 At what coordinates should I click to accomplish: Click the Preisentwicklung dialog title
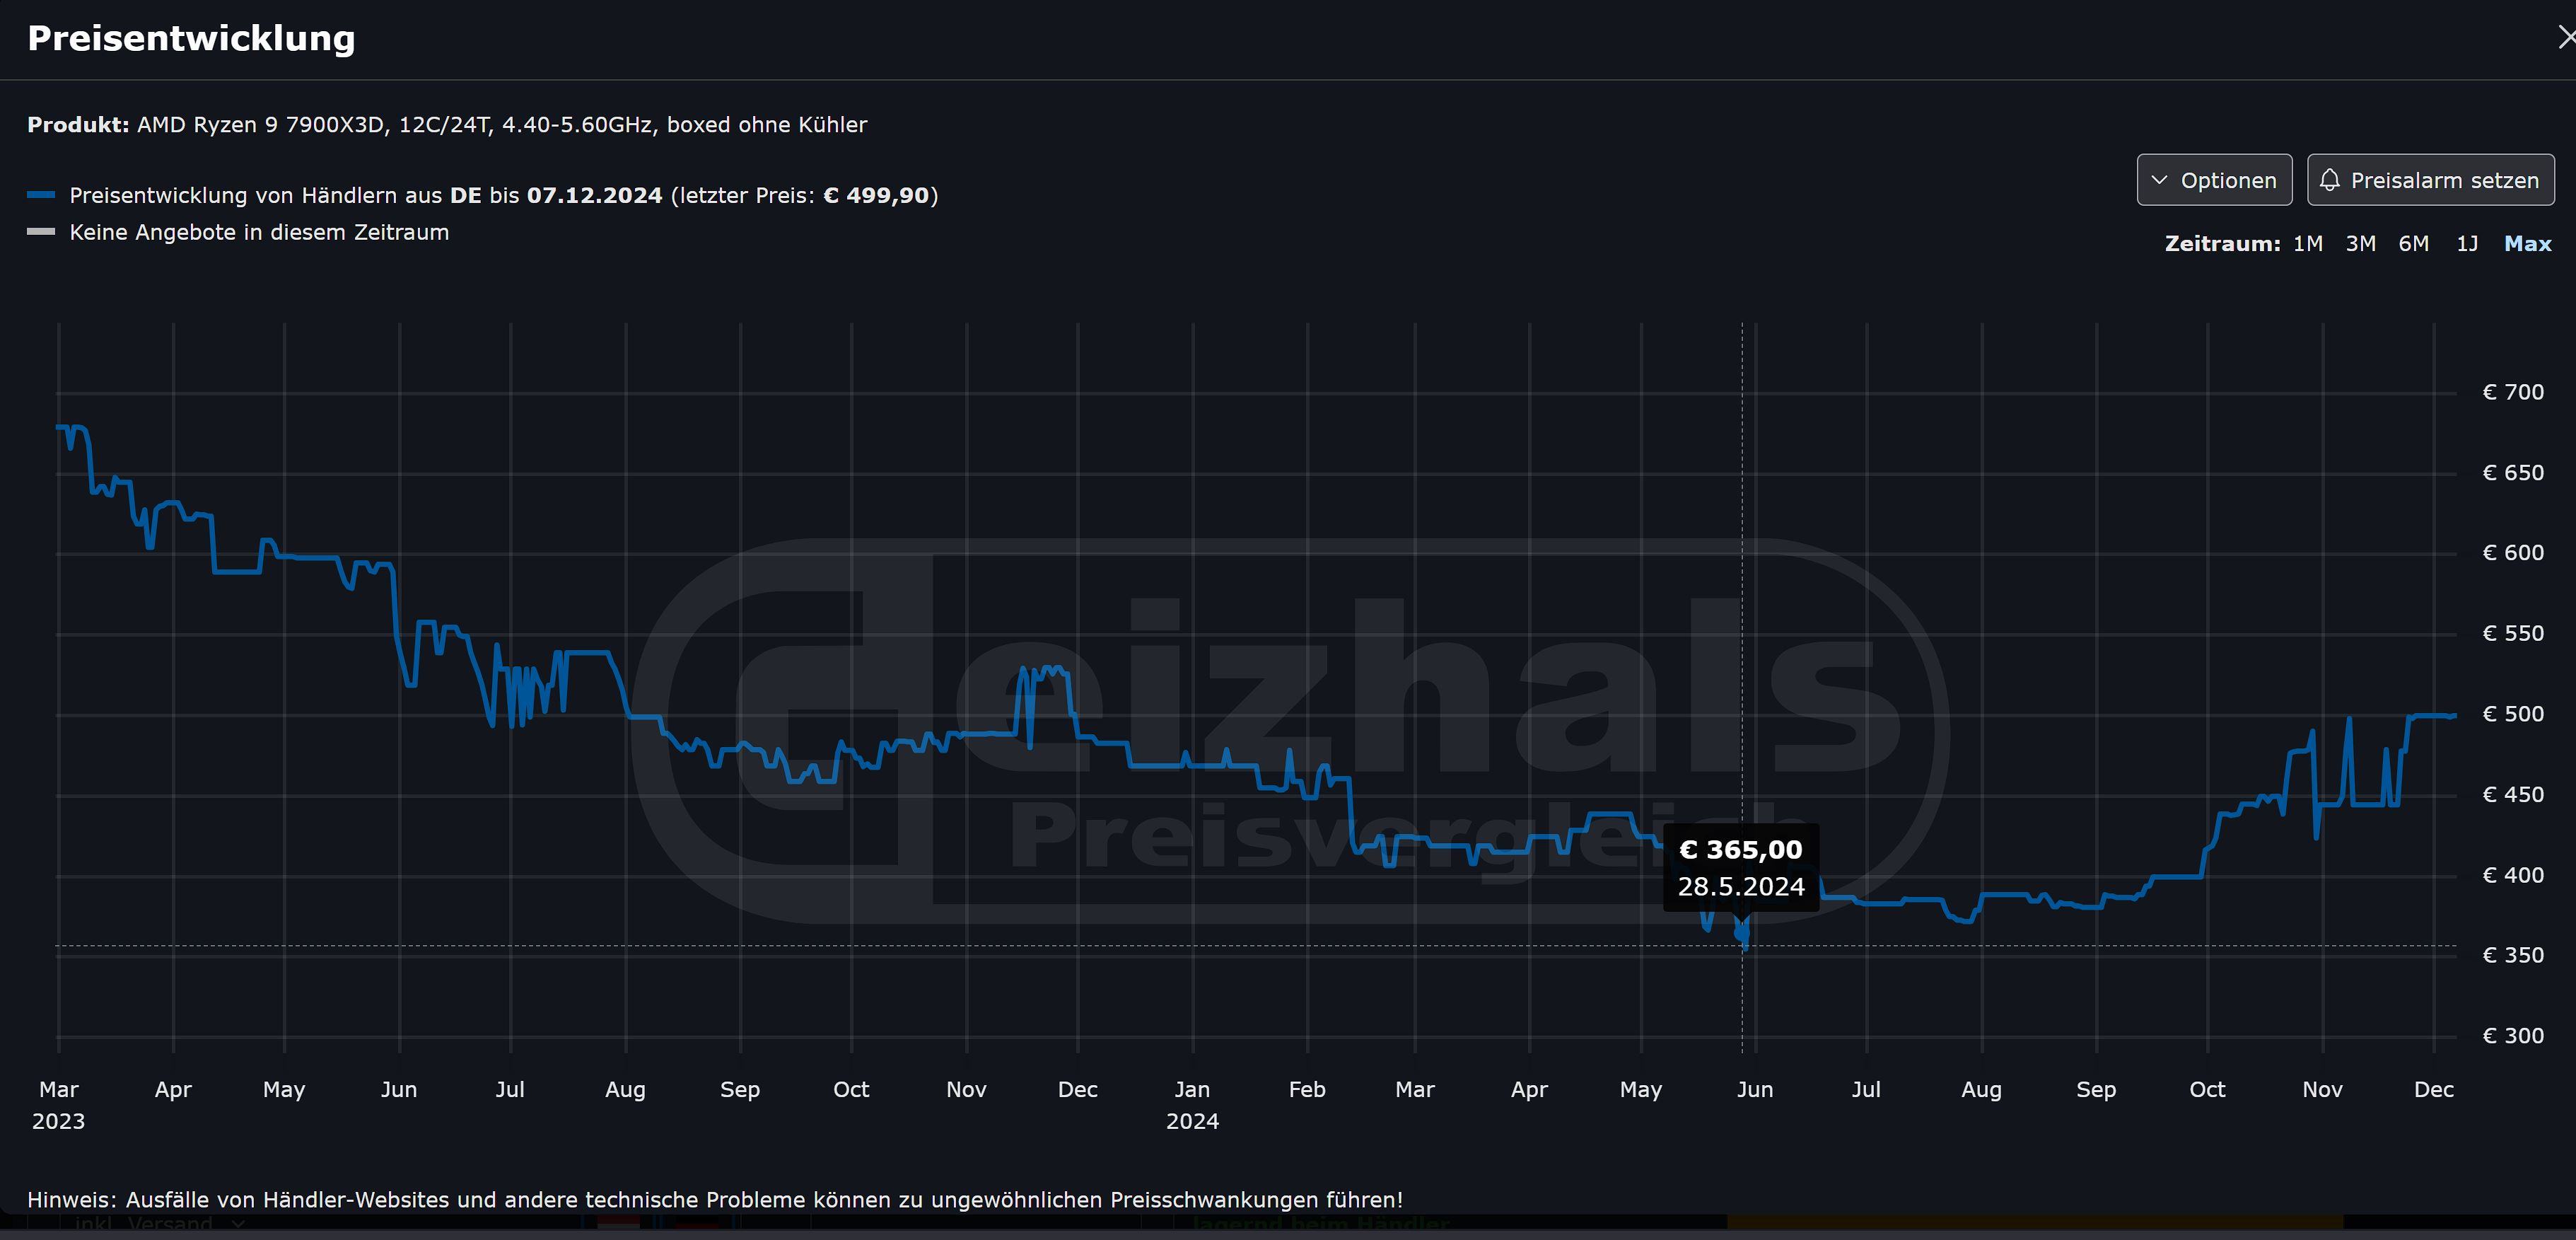[191, 38]
